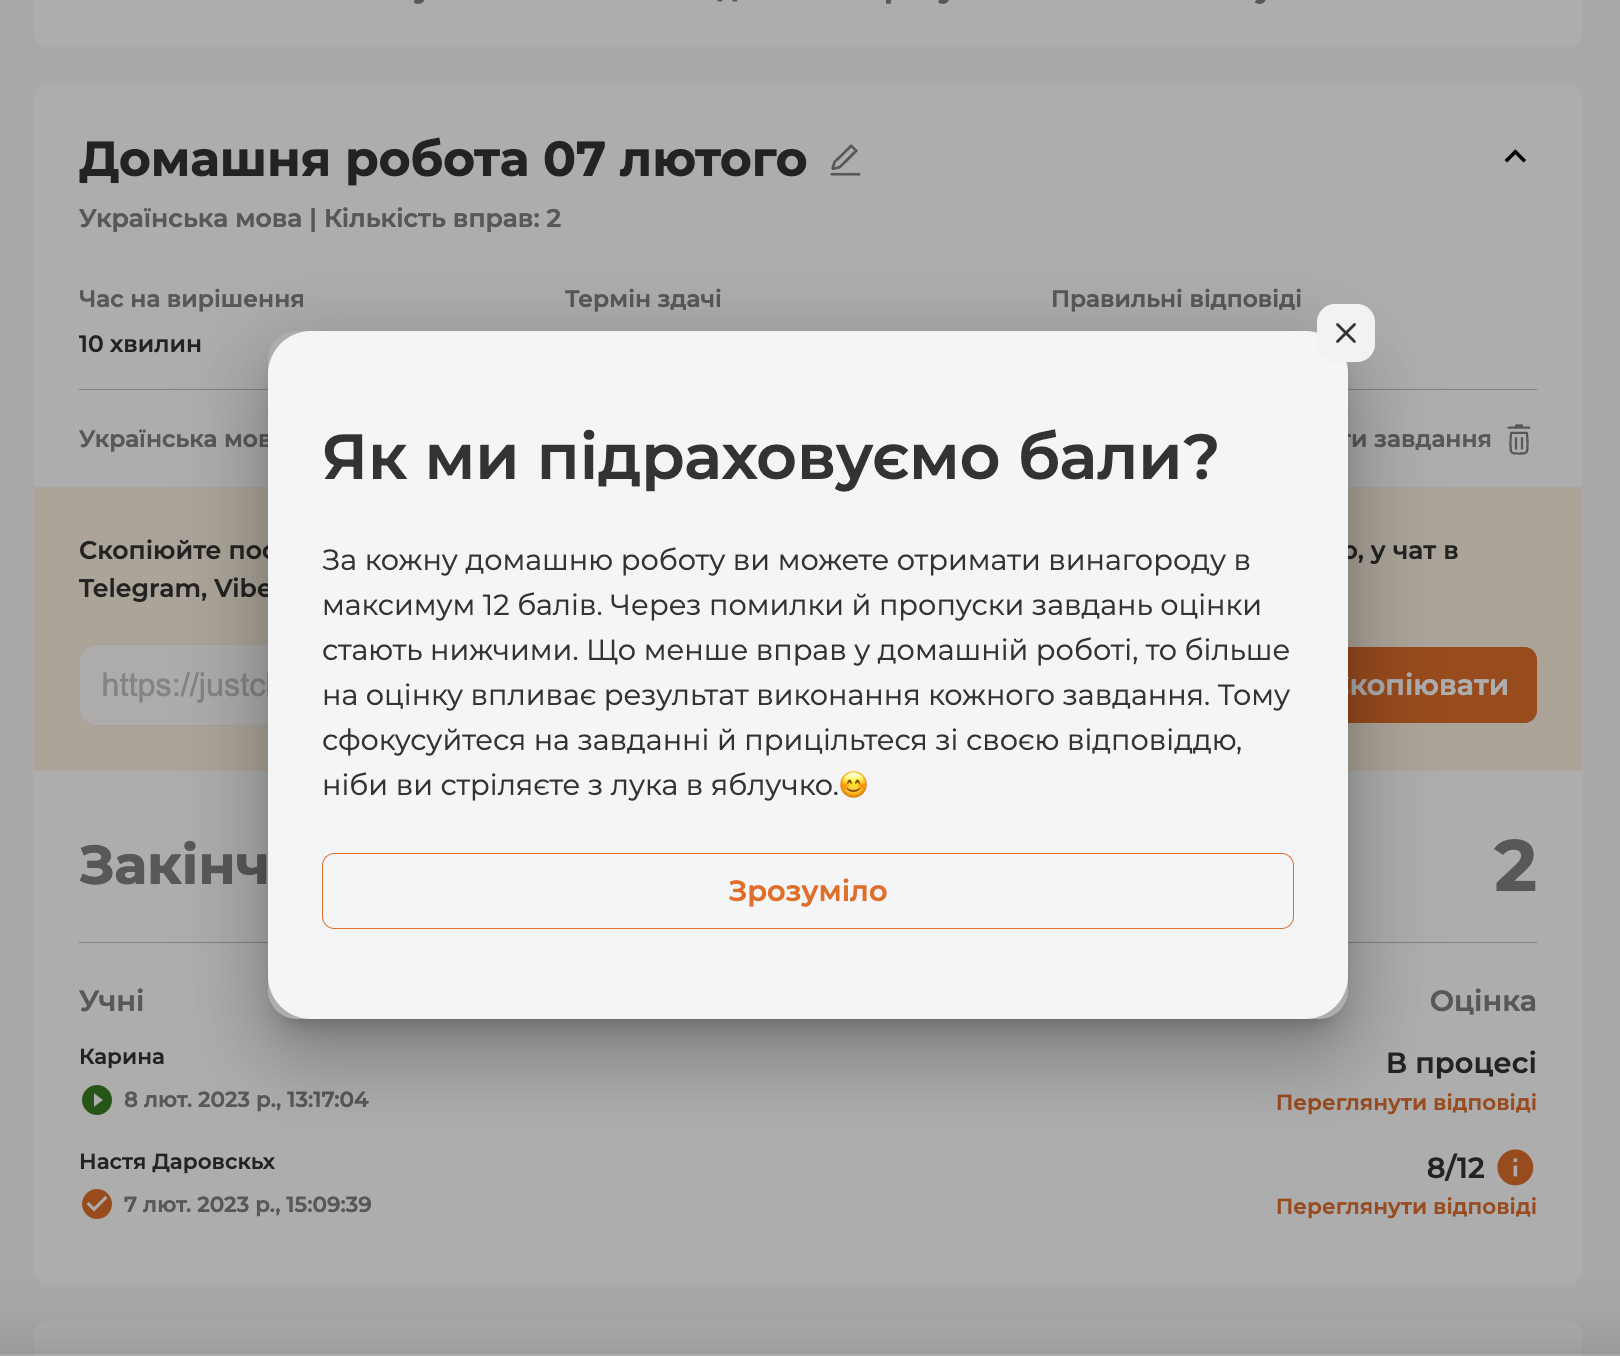Collapse the homework card with chevron

click(1515, 157)
